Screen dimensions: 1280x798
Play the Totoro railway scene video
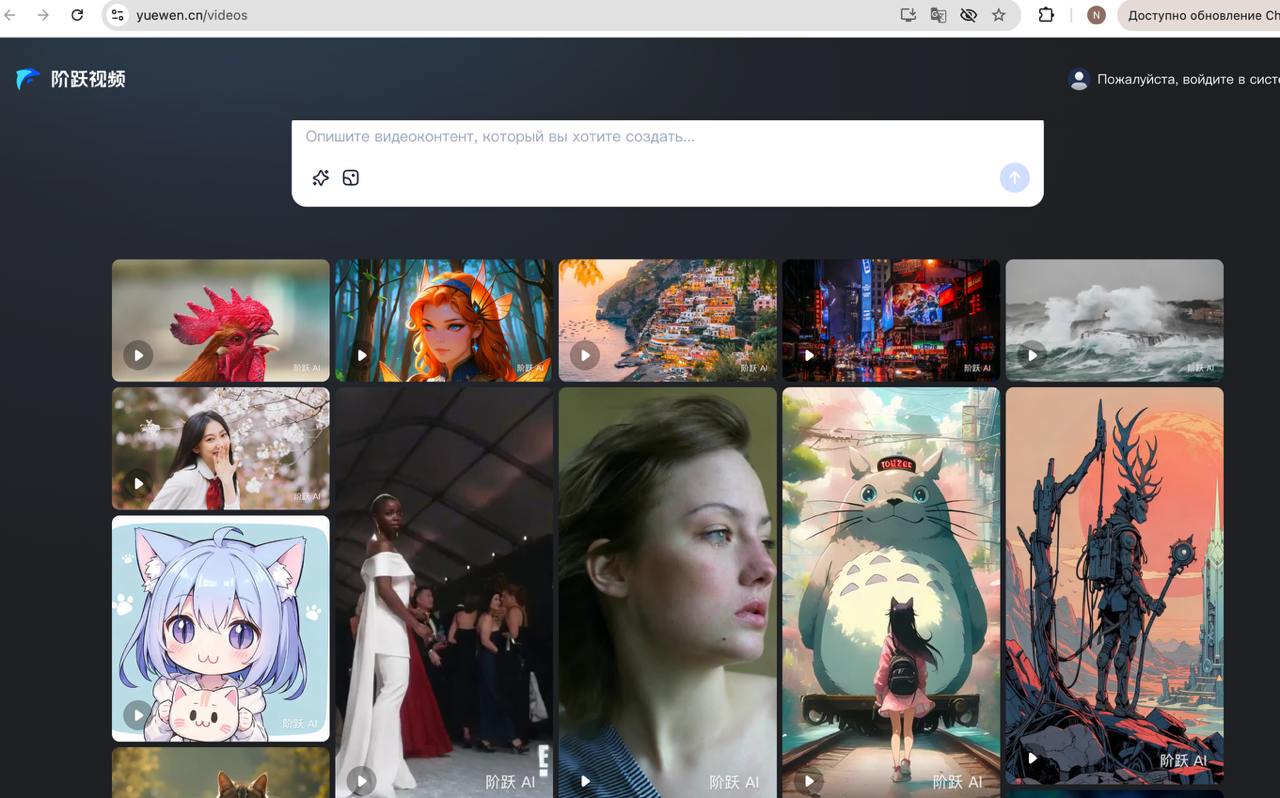809,782
